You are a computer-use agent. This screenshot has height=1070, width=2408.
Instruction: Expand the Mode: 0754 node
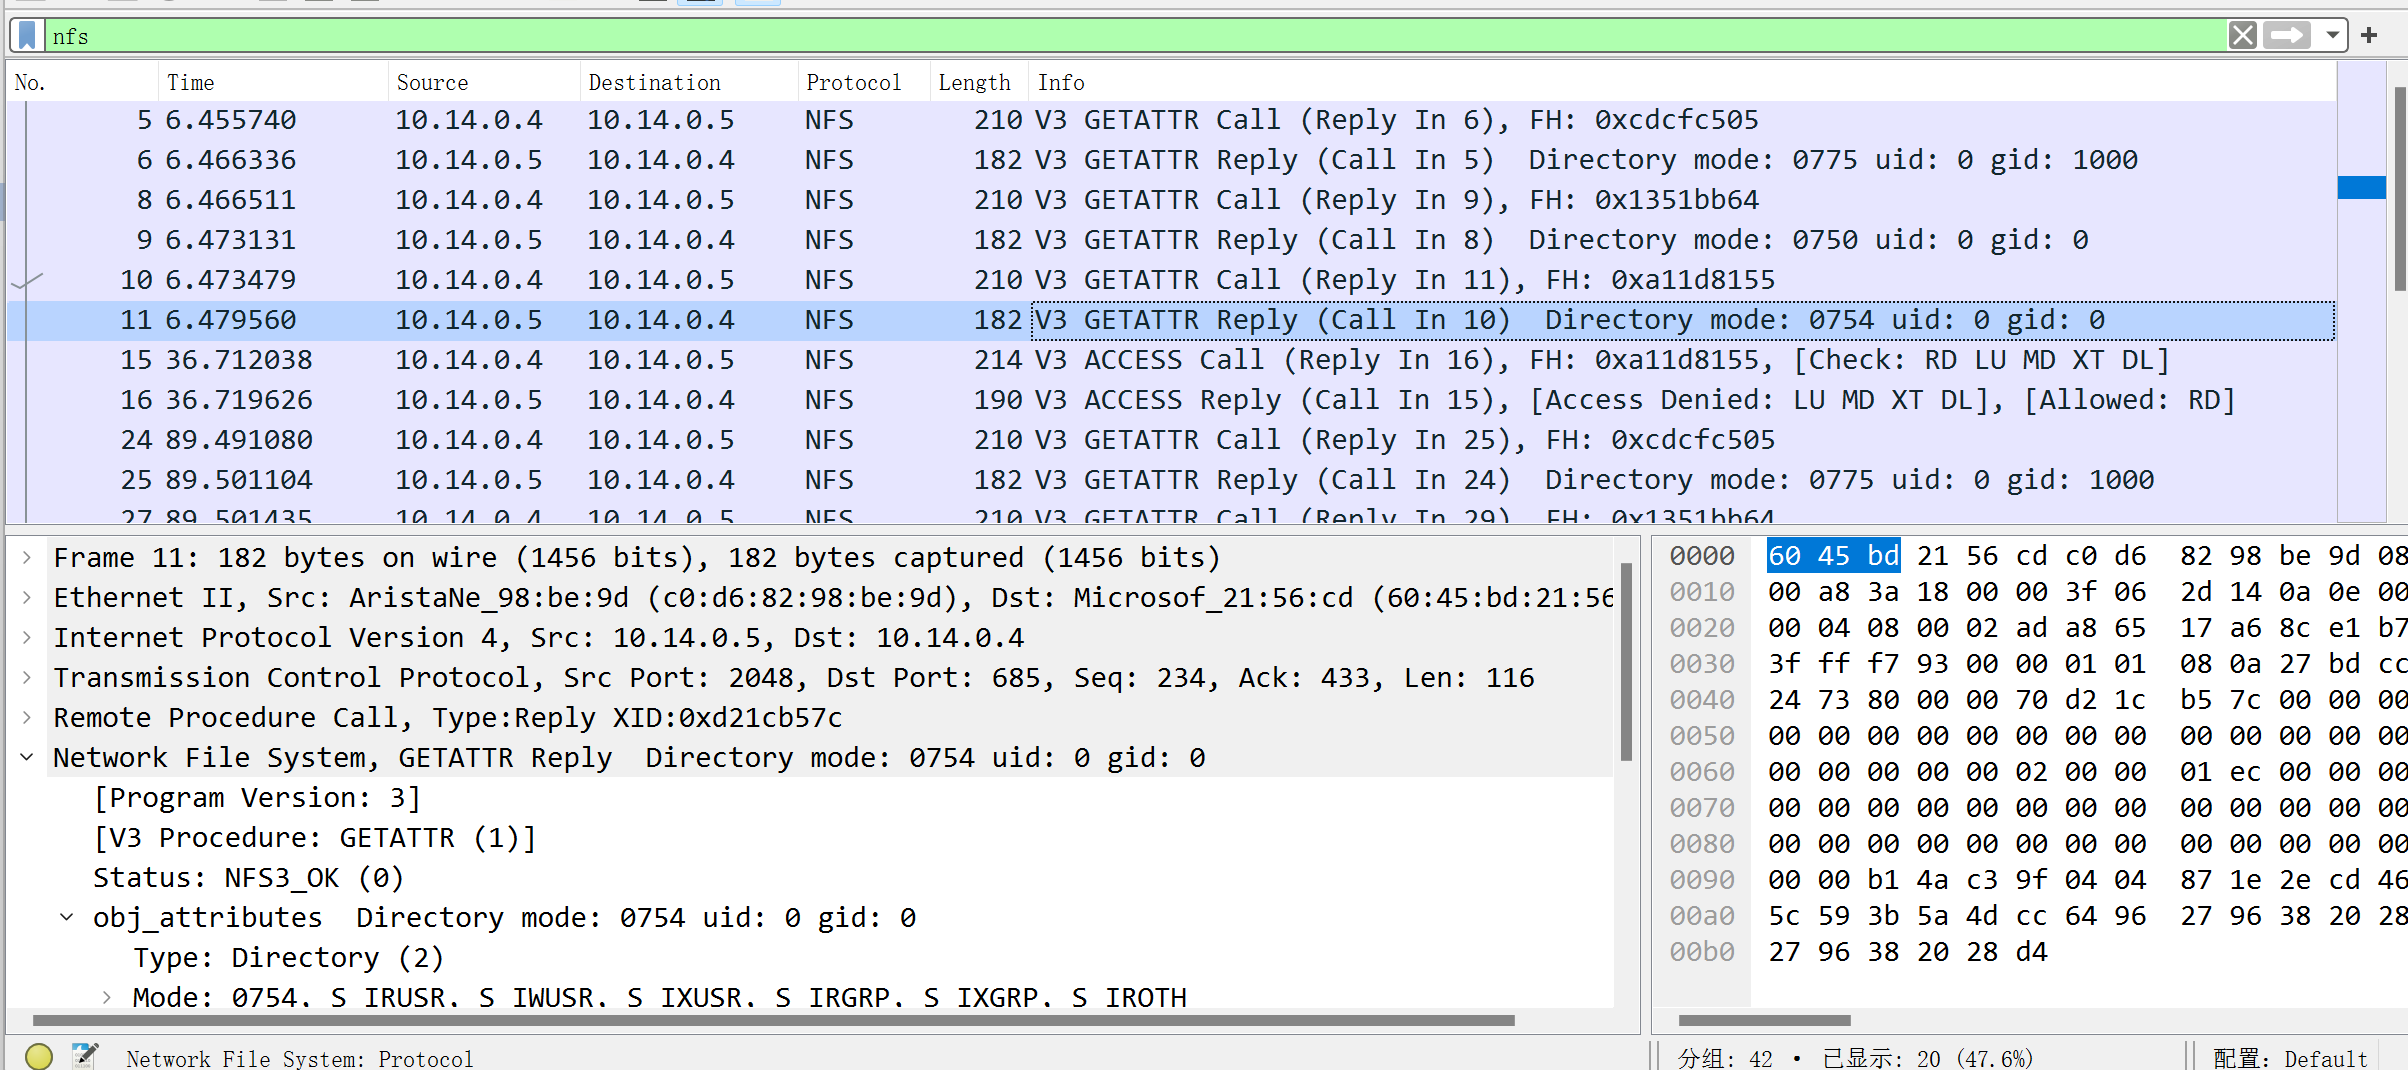click(x=107, y=997)
